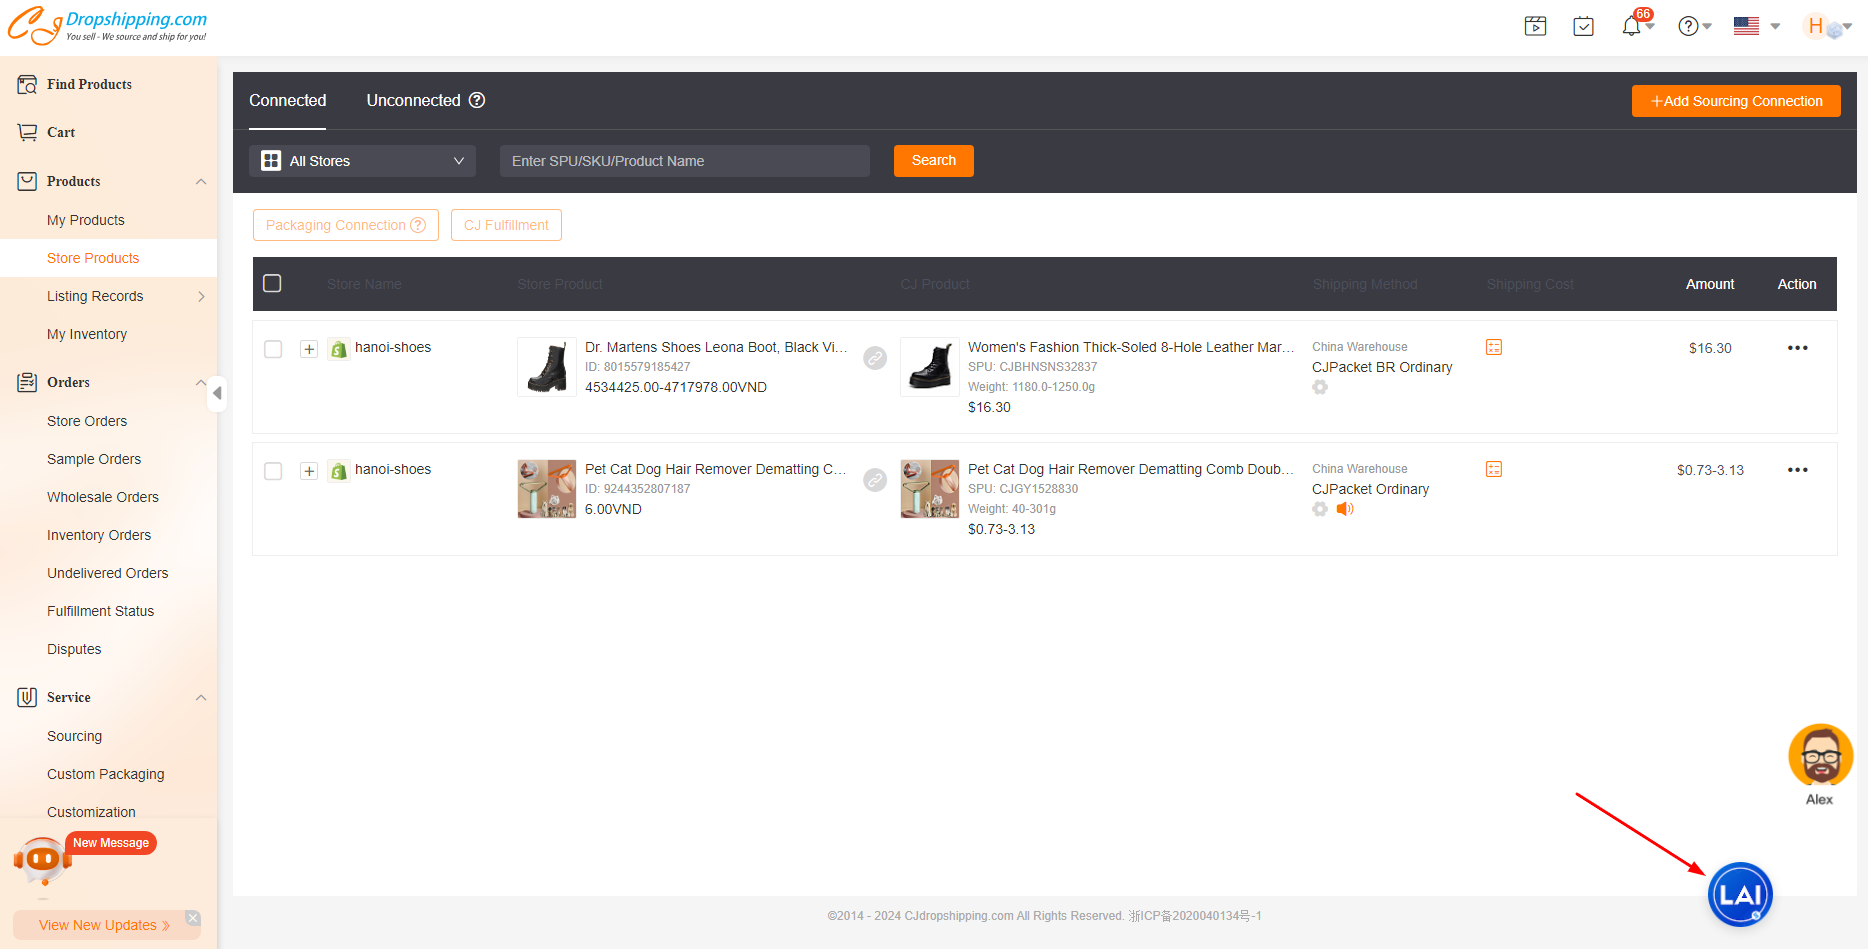
Task: Click Dr. Martens boot store product thumbnail
Action: pos(547,367)
